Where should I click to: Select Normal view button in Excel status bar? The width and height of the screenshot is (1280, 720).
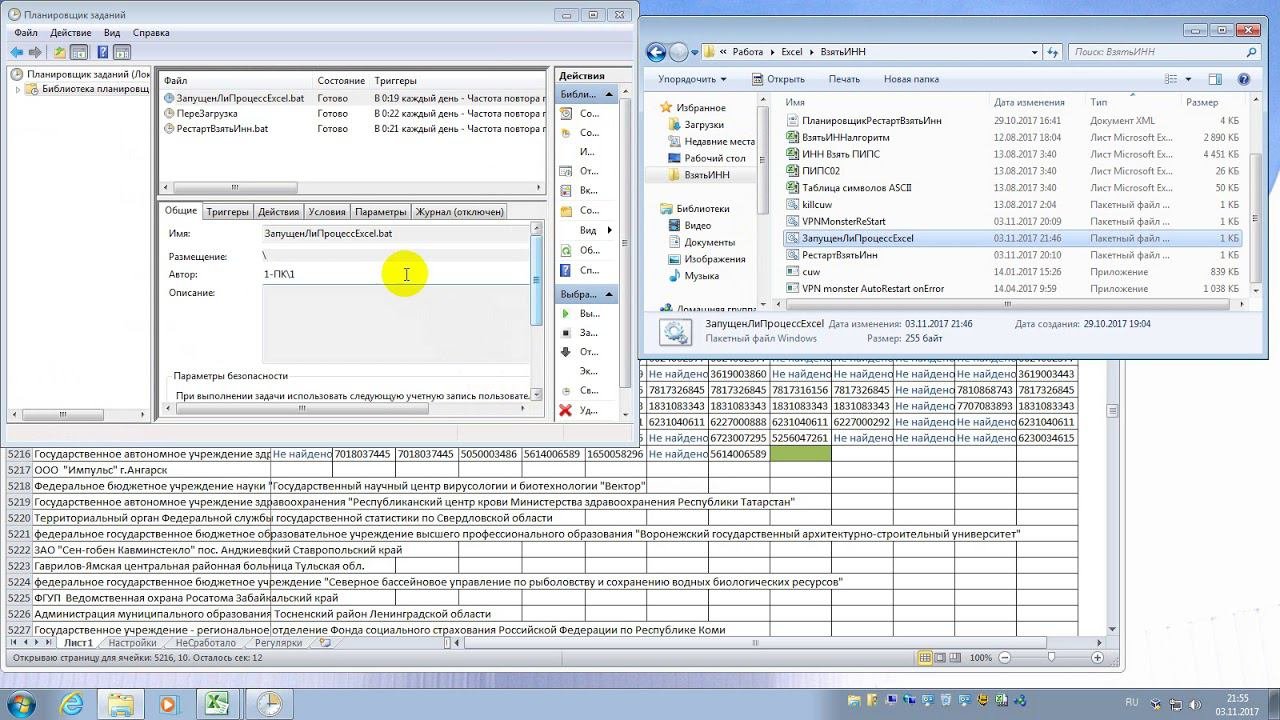coord(925,657)
